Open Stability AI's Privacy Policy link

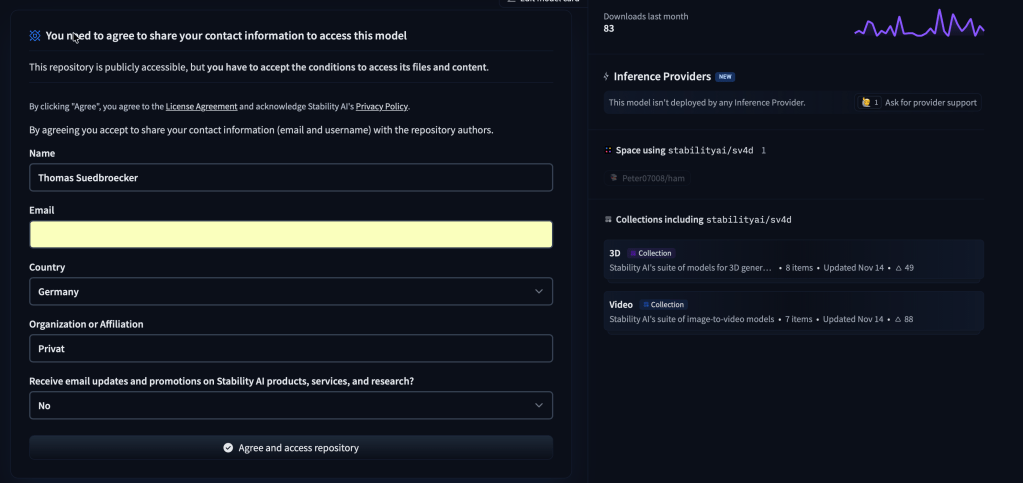[381, 106]
